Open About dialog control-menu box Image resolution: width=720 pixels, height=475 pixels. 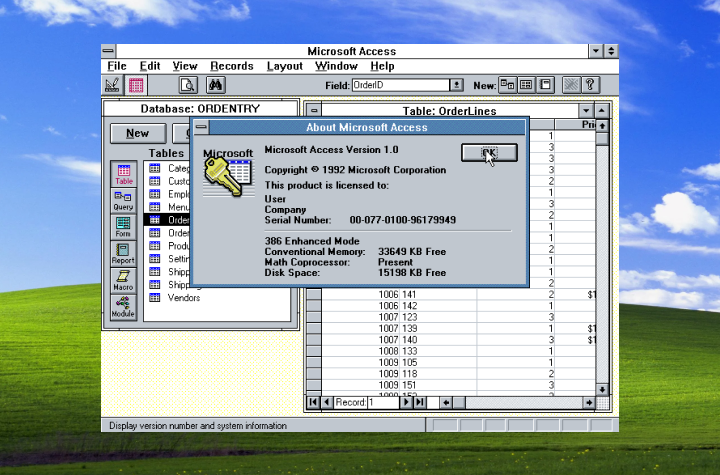click(x=201, y=127)
